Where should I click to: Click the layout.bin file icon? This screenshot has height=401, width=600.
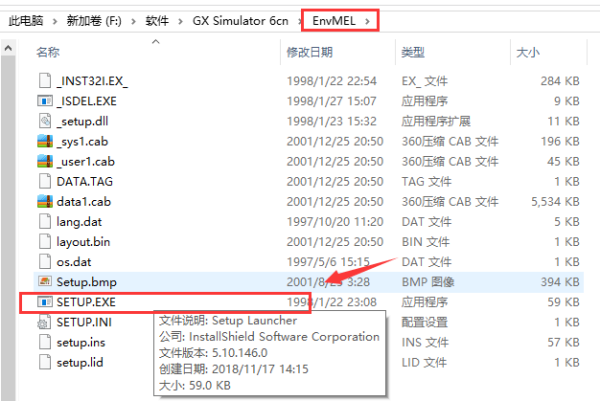tap(45, 241)
